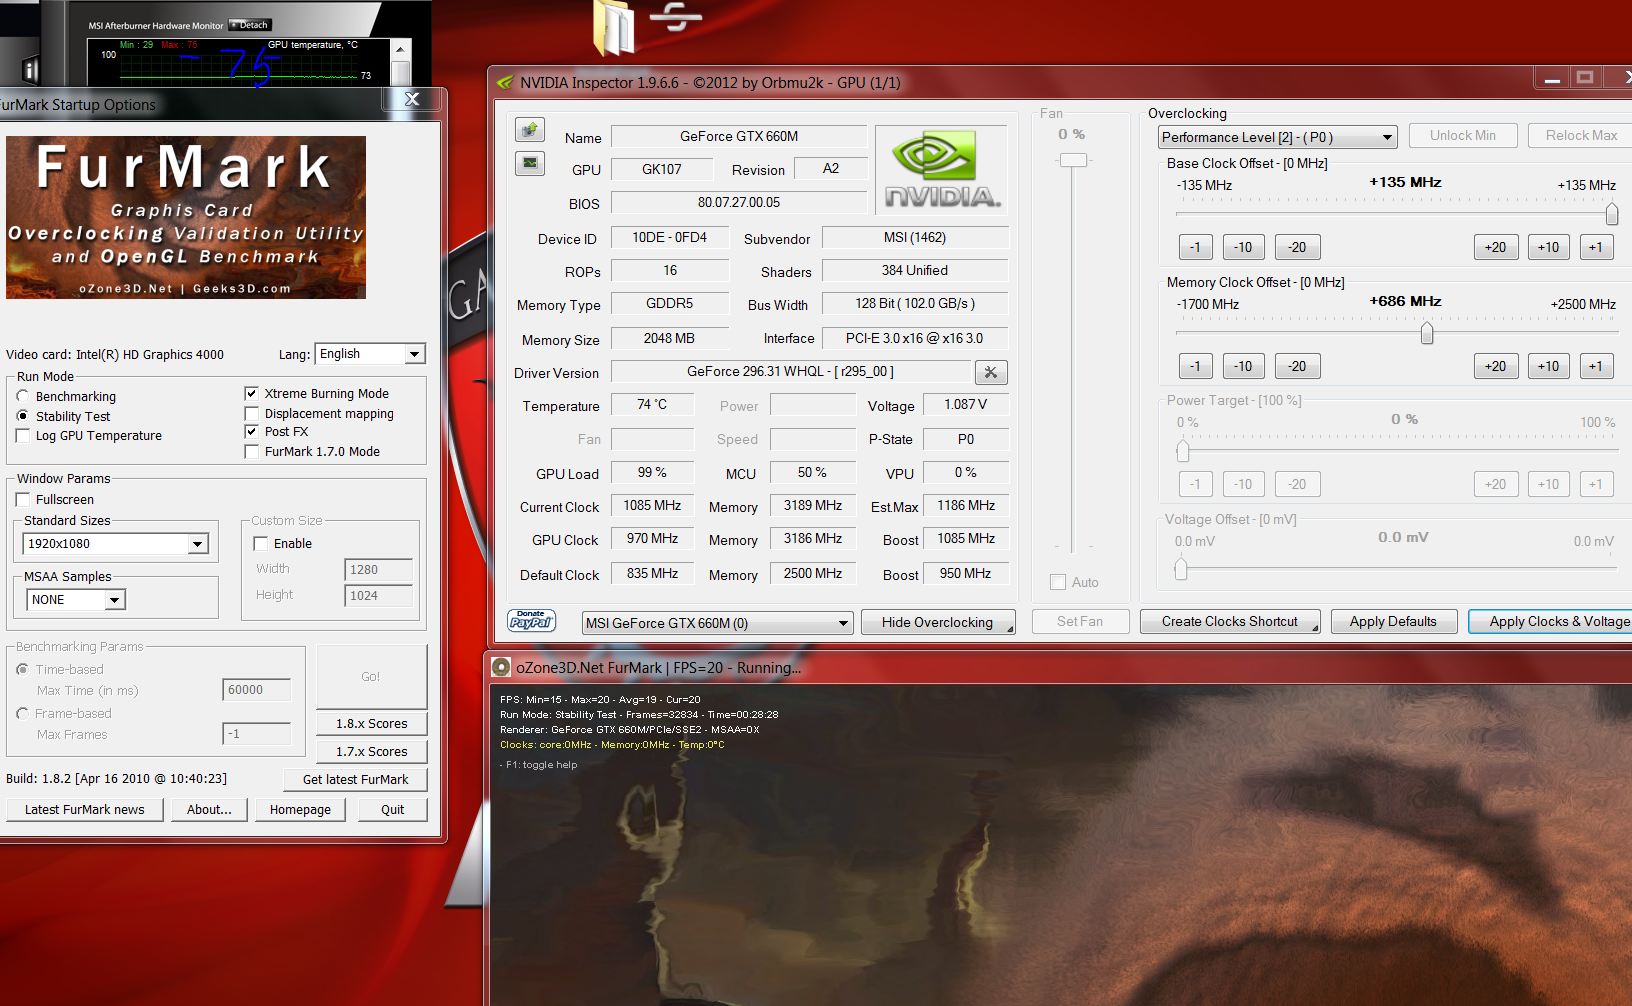Open the About... button
The image size is (1632, 1006).
click(209, 809)
